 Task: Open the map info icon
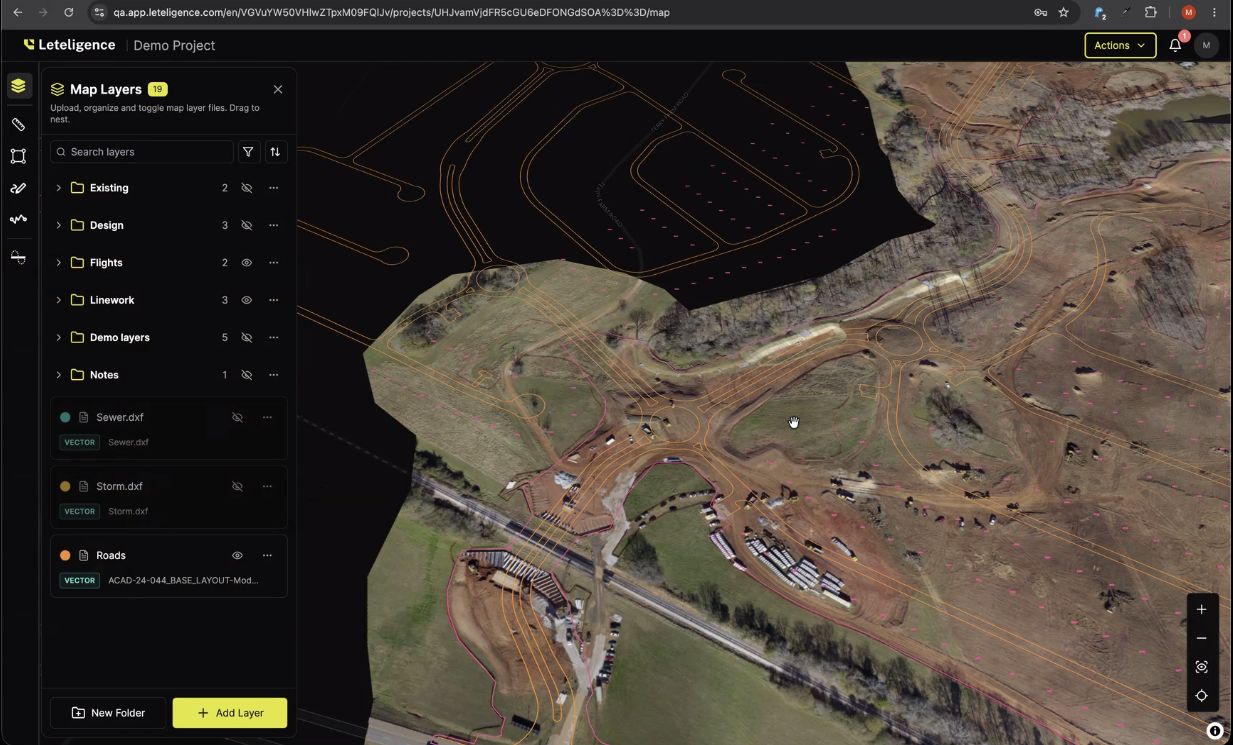[x=1214, y=731]
